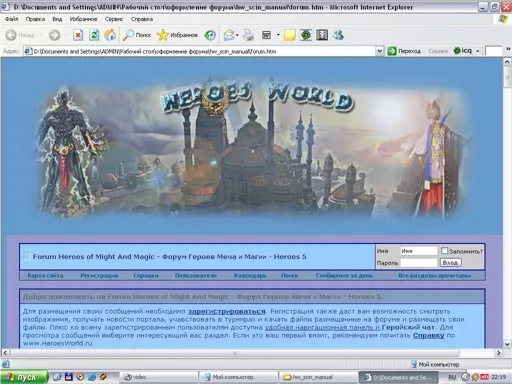Open the Избранное menu in menu bar
512x384 pixels.
pos(83,19)
